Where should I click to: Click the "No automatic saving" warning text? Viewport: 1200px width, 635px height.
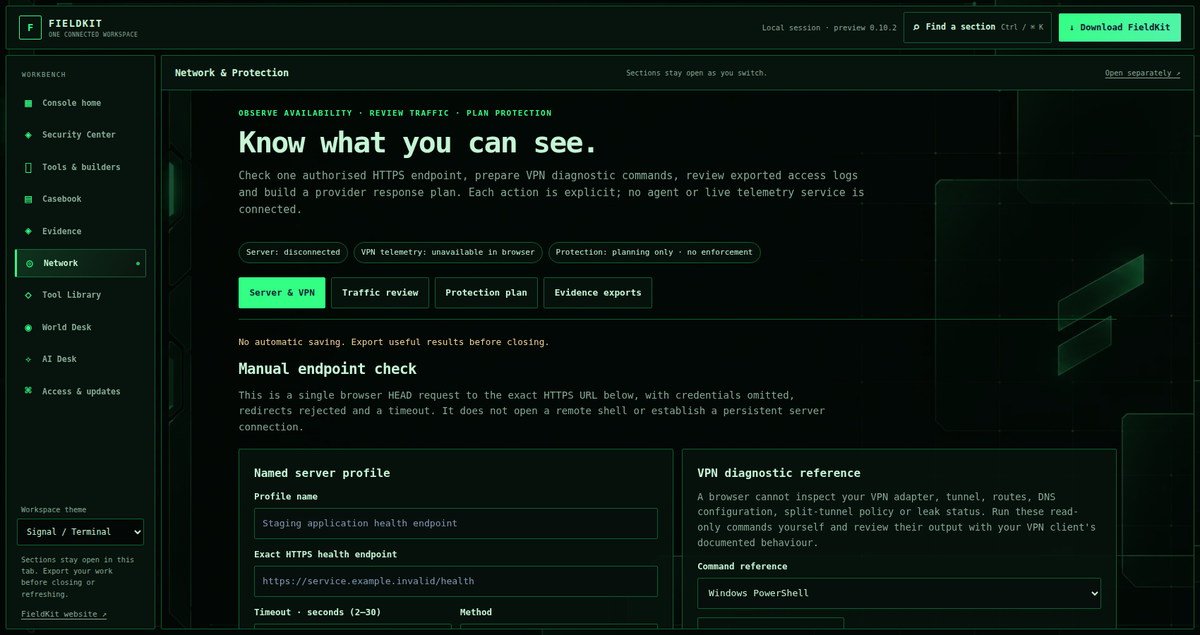394,342
